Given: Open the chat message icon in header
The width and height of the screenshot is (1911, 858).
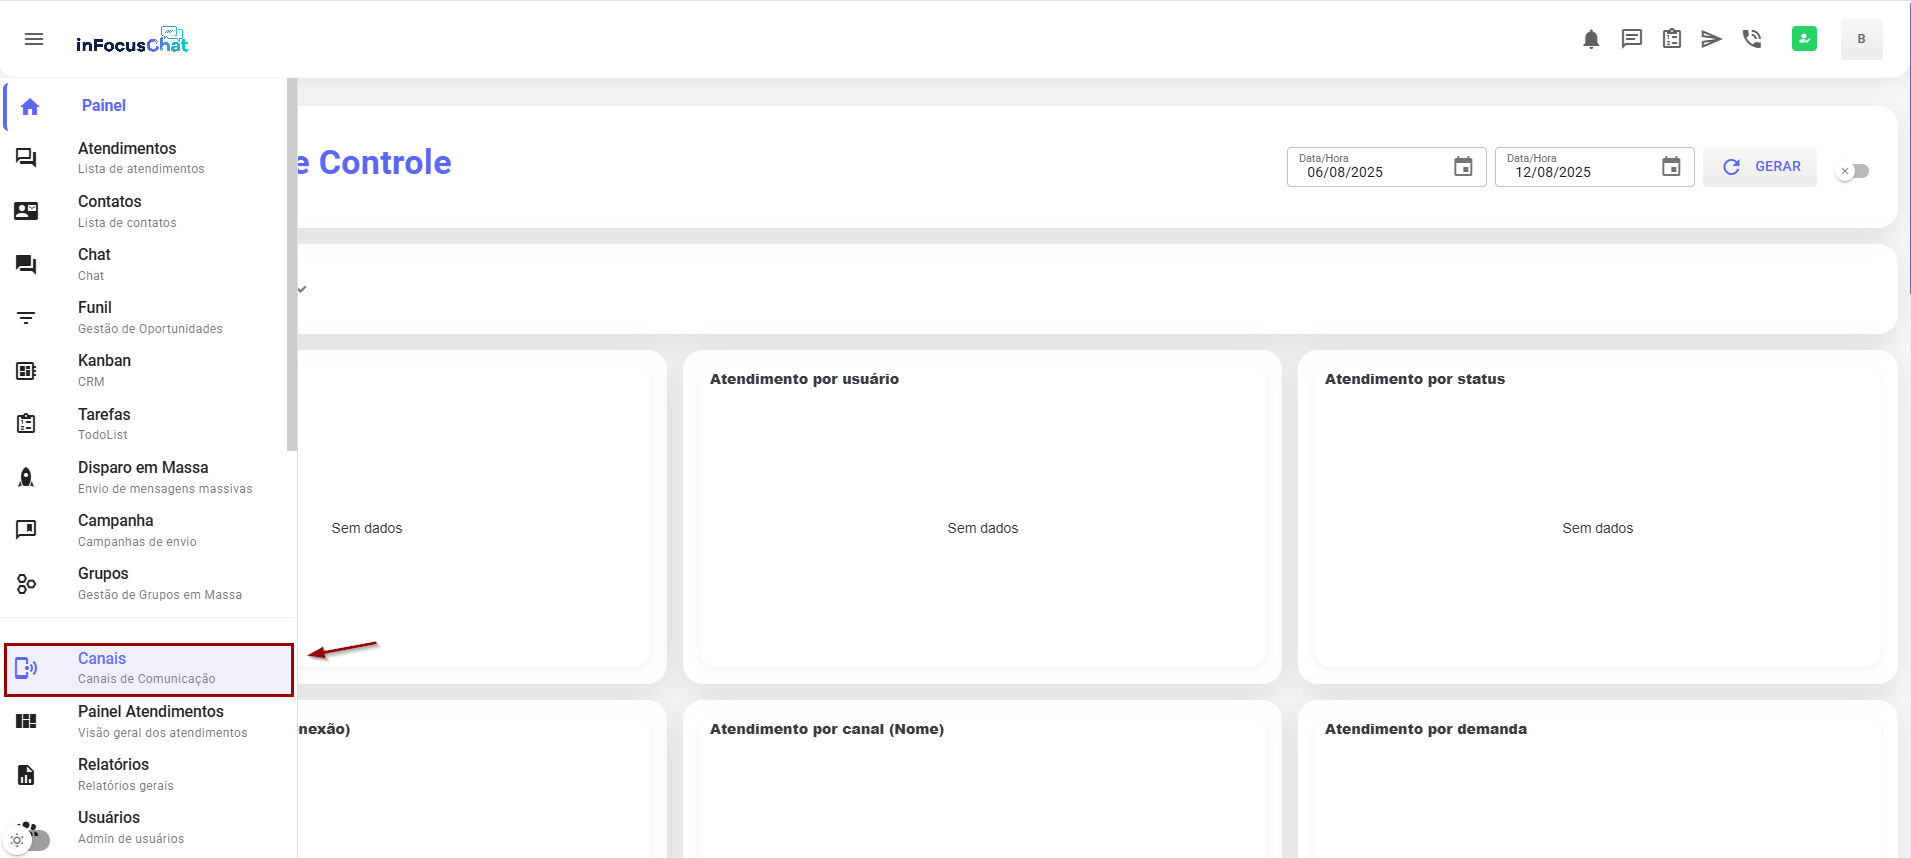Looking at the screenshot, I should (1631, 39).
